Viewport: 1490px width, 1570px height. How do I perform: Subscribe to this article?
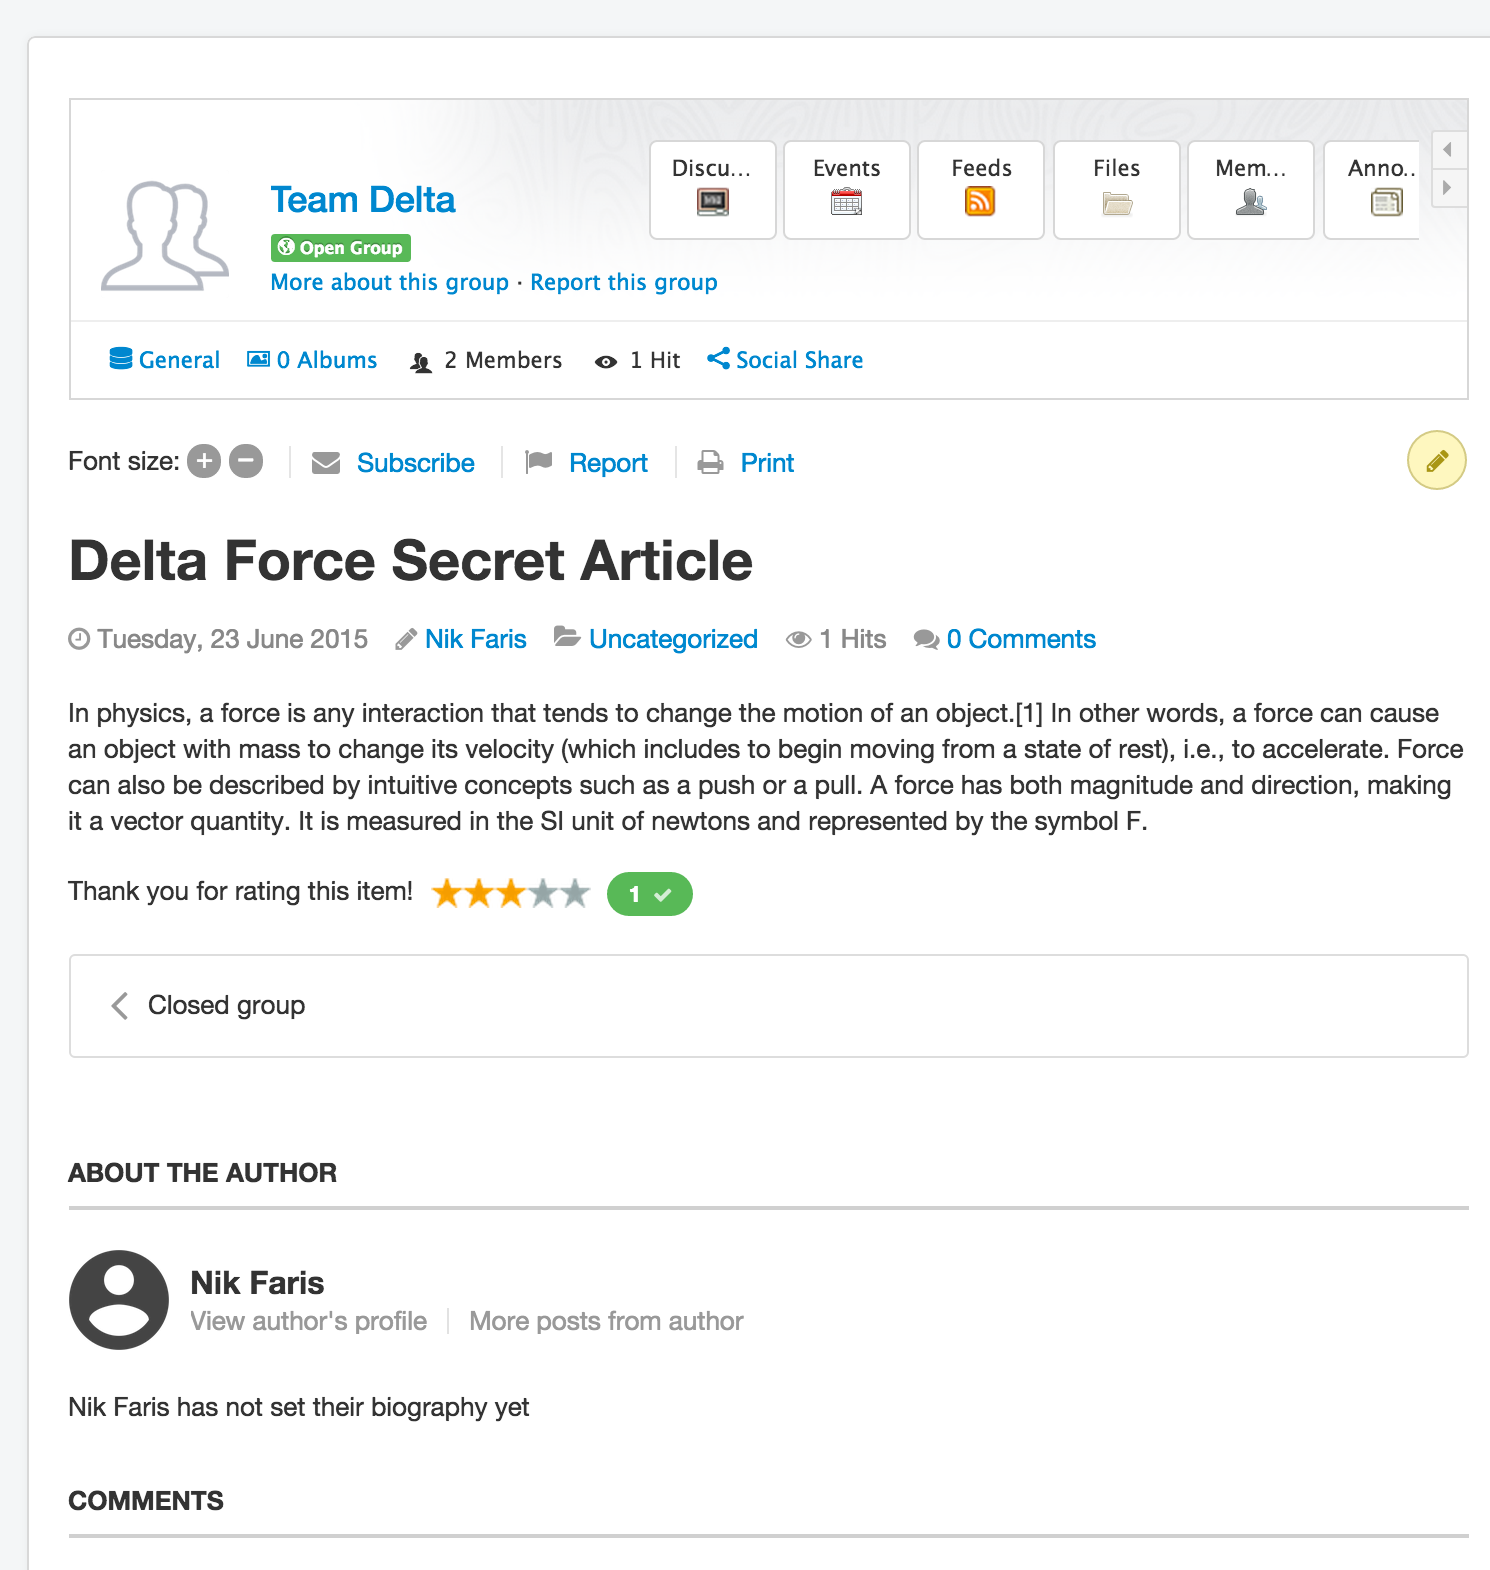415,463
